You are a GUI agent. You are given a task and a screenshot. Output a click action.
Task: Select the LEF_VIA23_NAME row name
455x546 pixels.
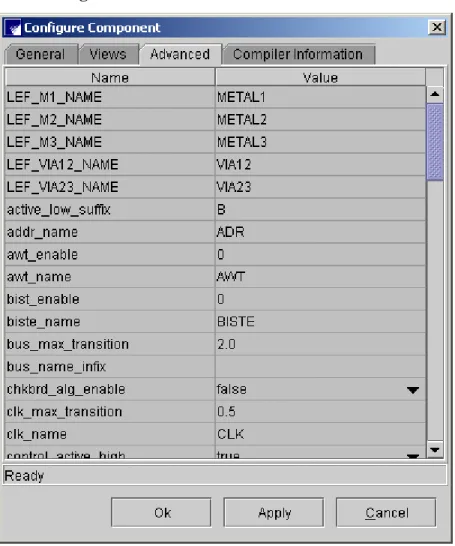point(110,187)
